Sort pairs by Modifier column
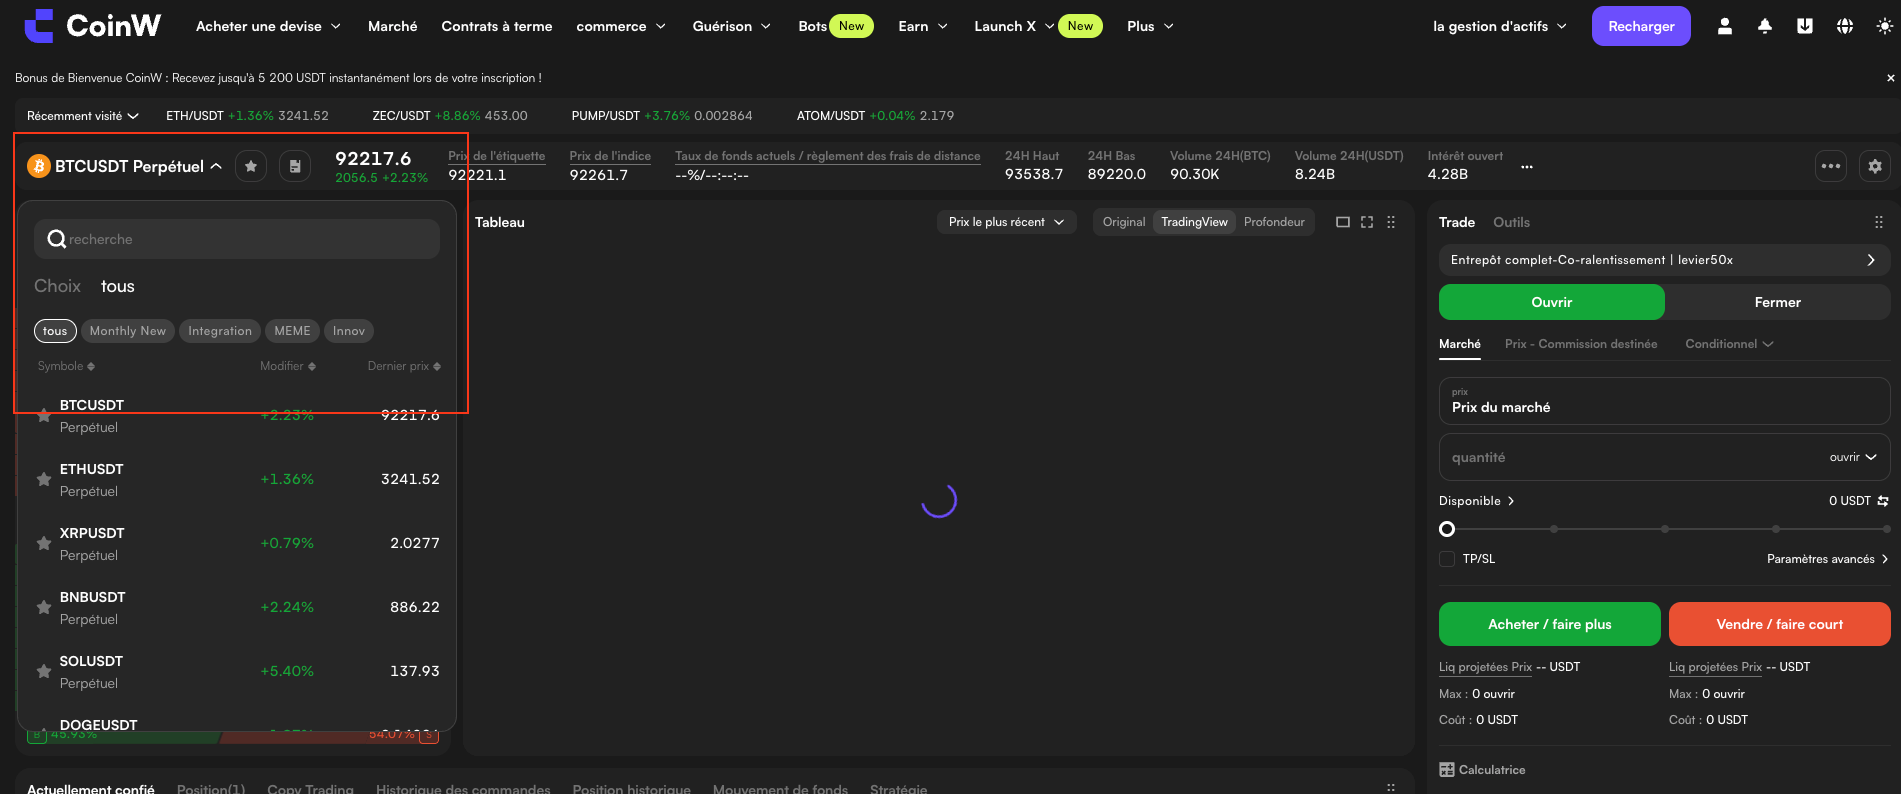The image size is (1901, 794). click(x=288, y=366)
